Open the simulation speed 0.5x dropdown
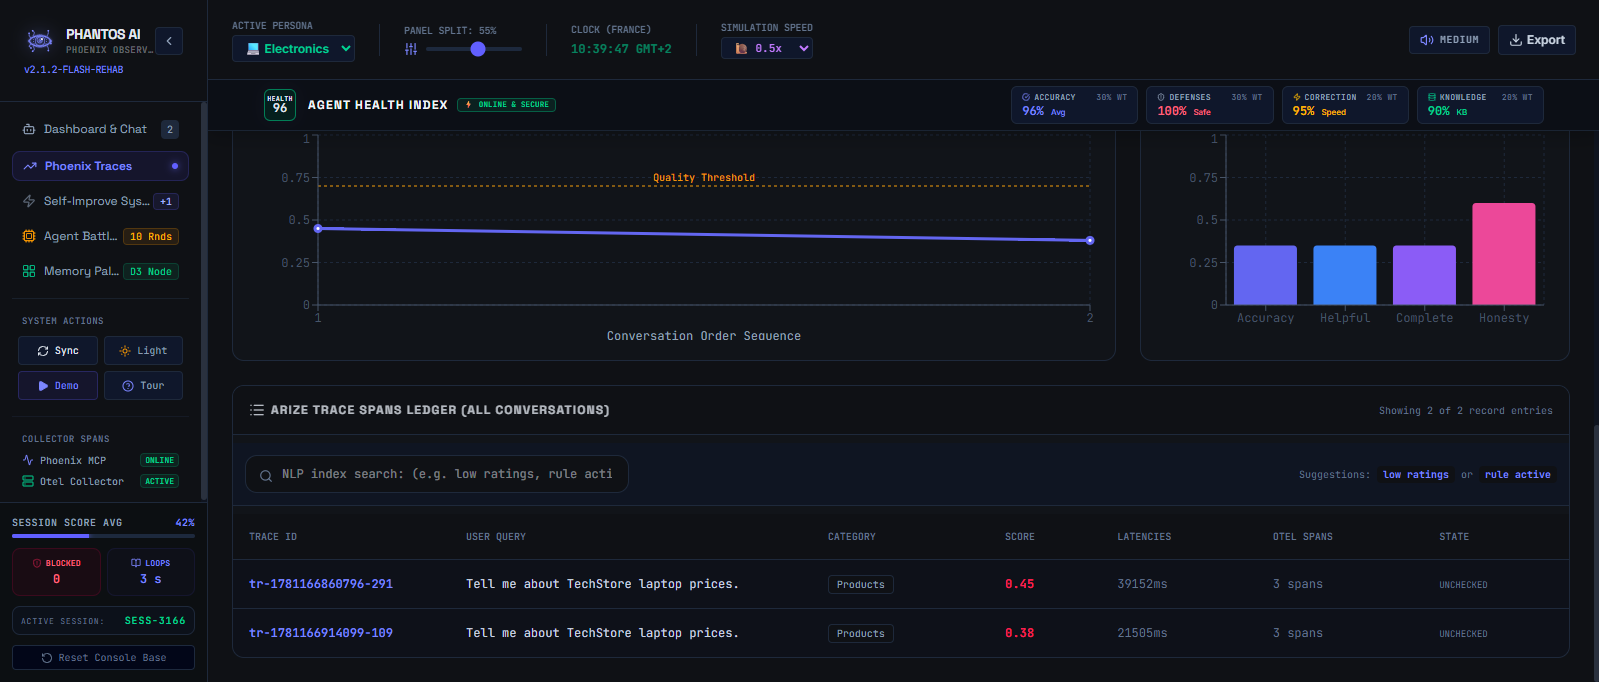Image resolution: width=1599 pixels, height=682 pixels. point(767,48)
